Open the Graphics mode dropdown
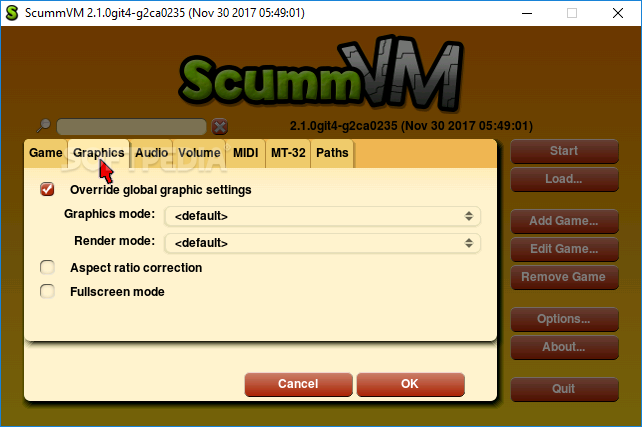 pyautogui.click(x=322, y=216)
